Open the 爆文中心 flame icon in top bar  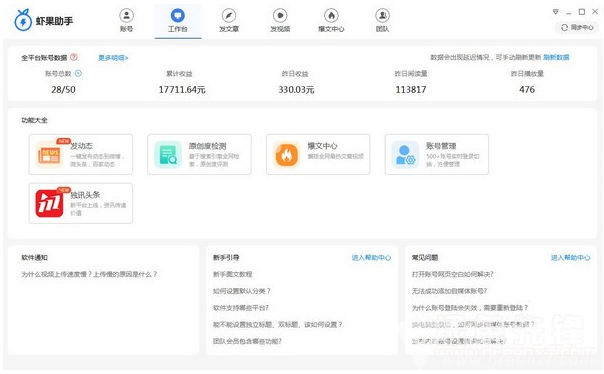coord(331,16)
